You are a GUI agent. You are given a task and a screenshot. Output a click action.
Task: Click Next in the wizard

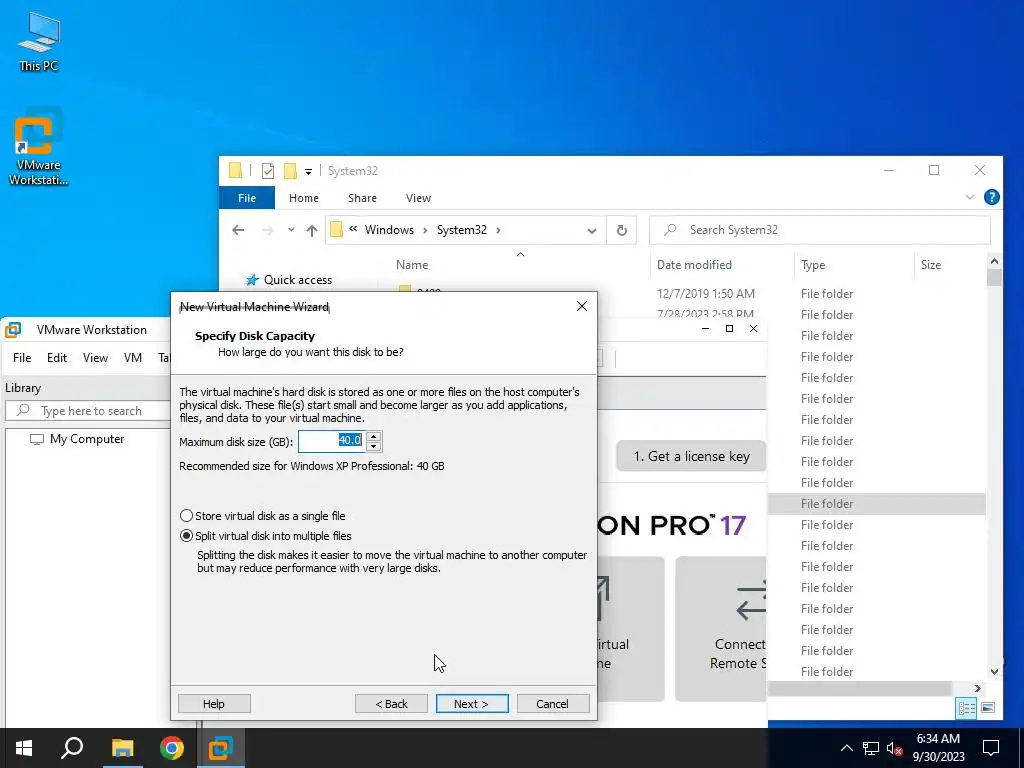472,703
